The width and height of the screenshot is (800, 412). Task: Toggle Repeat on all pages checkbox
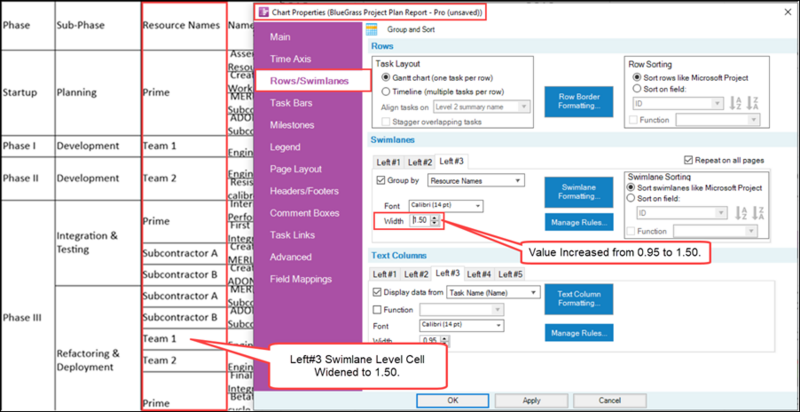pos(689,160)
